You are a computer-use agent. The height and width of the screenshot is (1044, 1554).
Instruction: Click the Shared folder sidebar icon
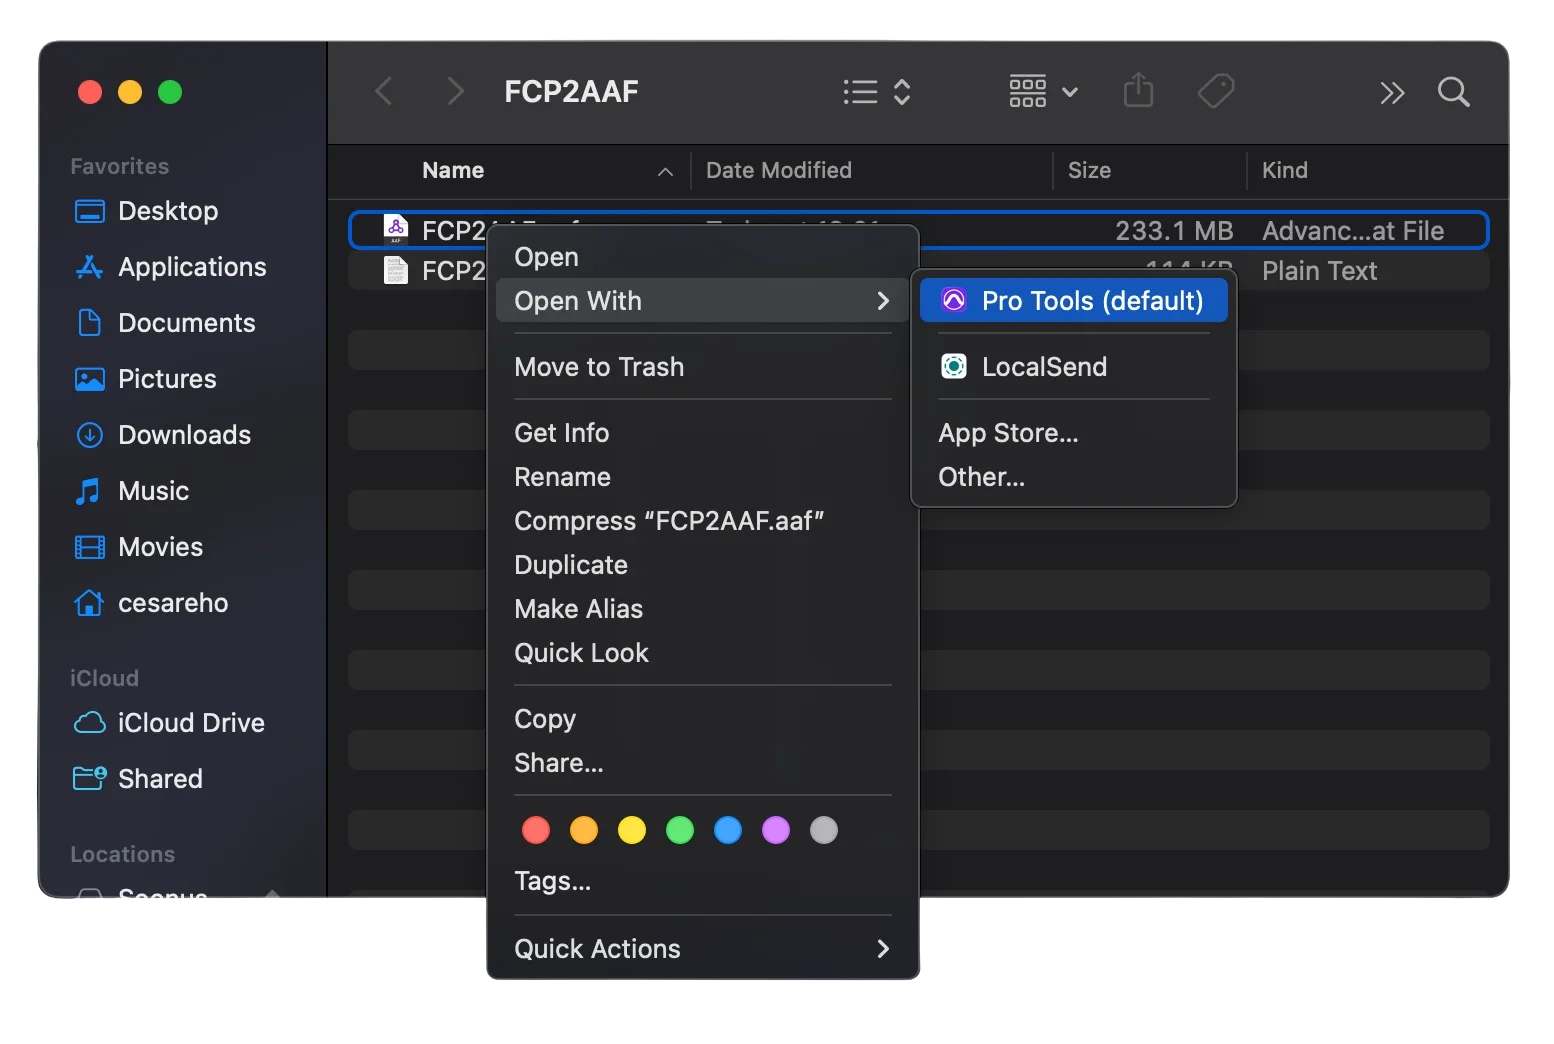click(x=90, y=778)
